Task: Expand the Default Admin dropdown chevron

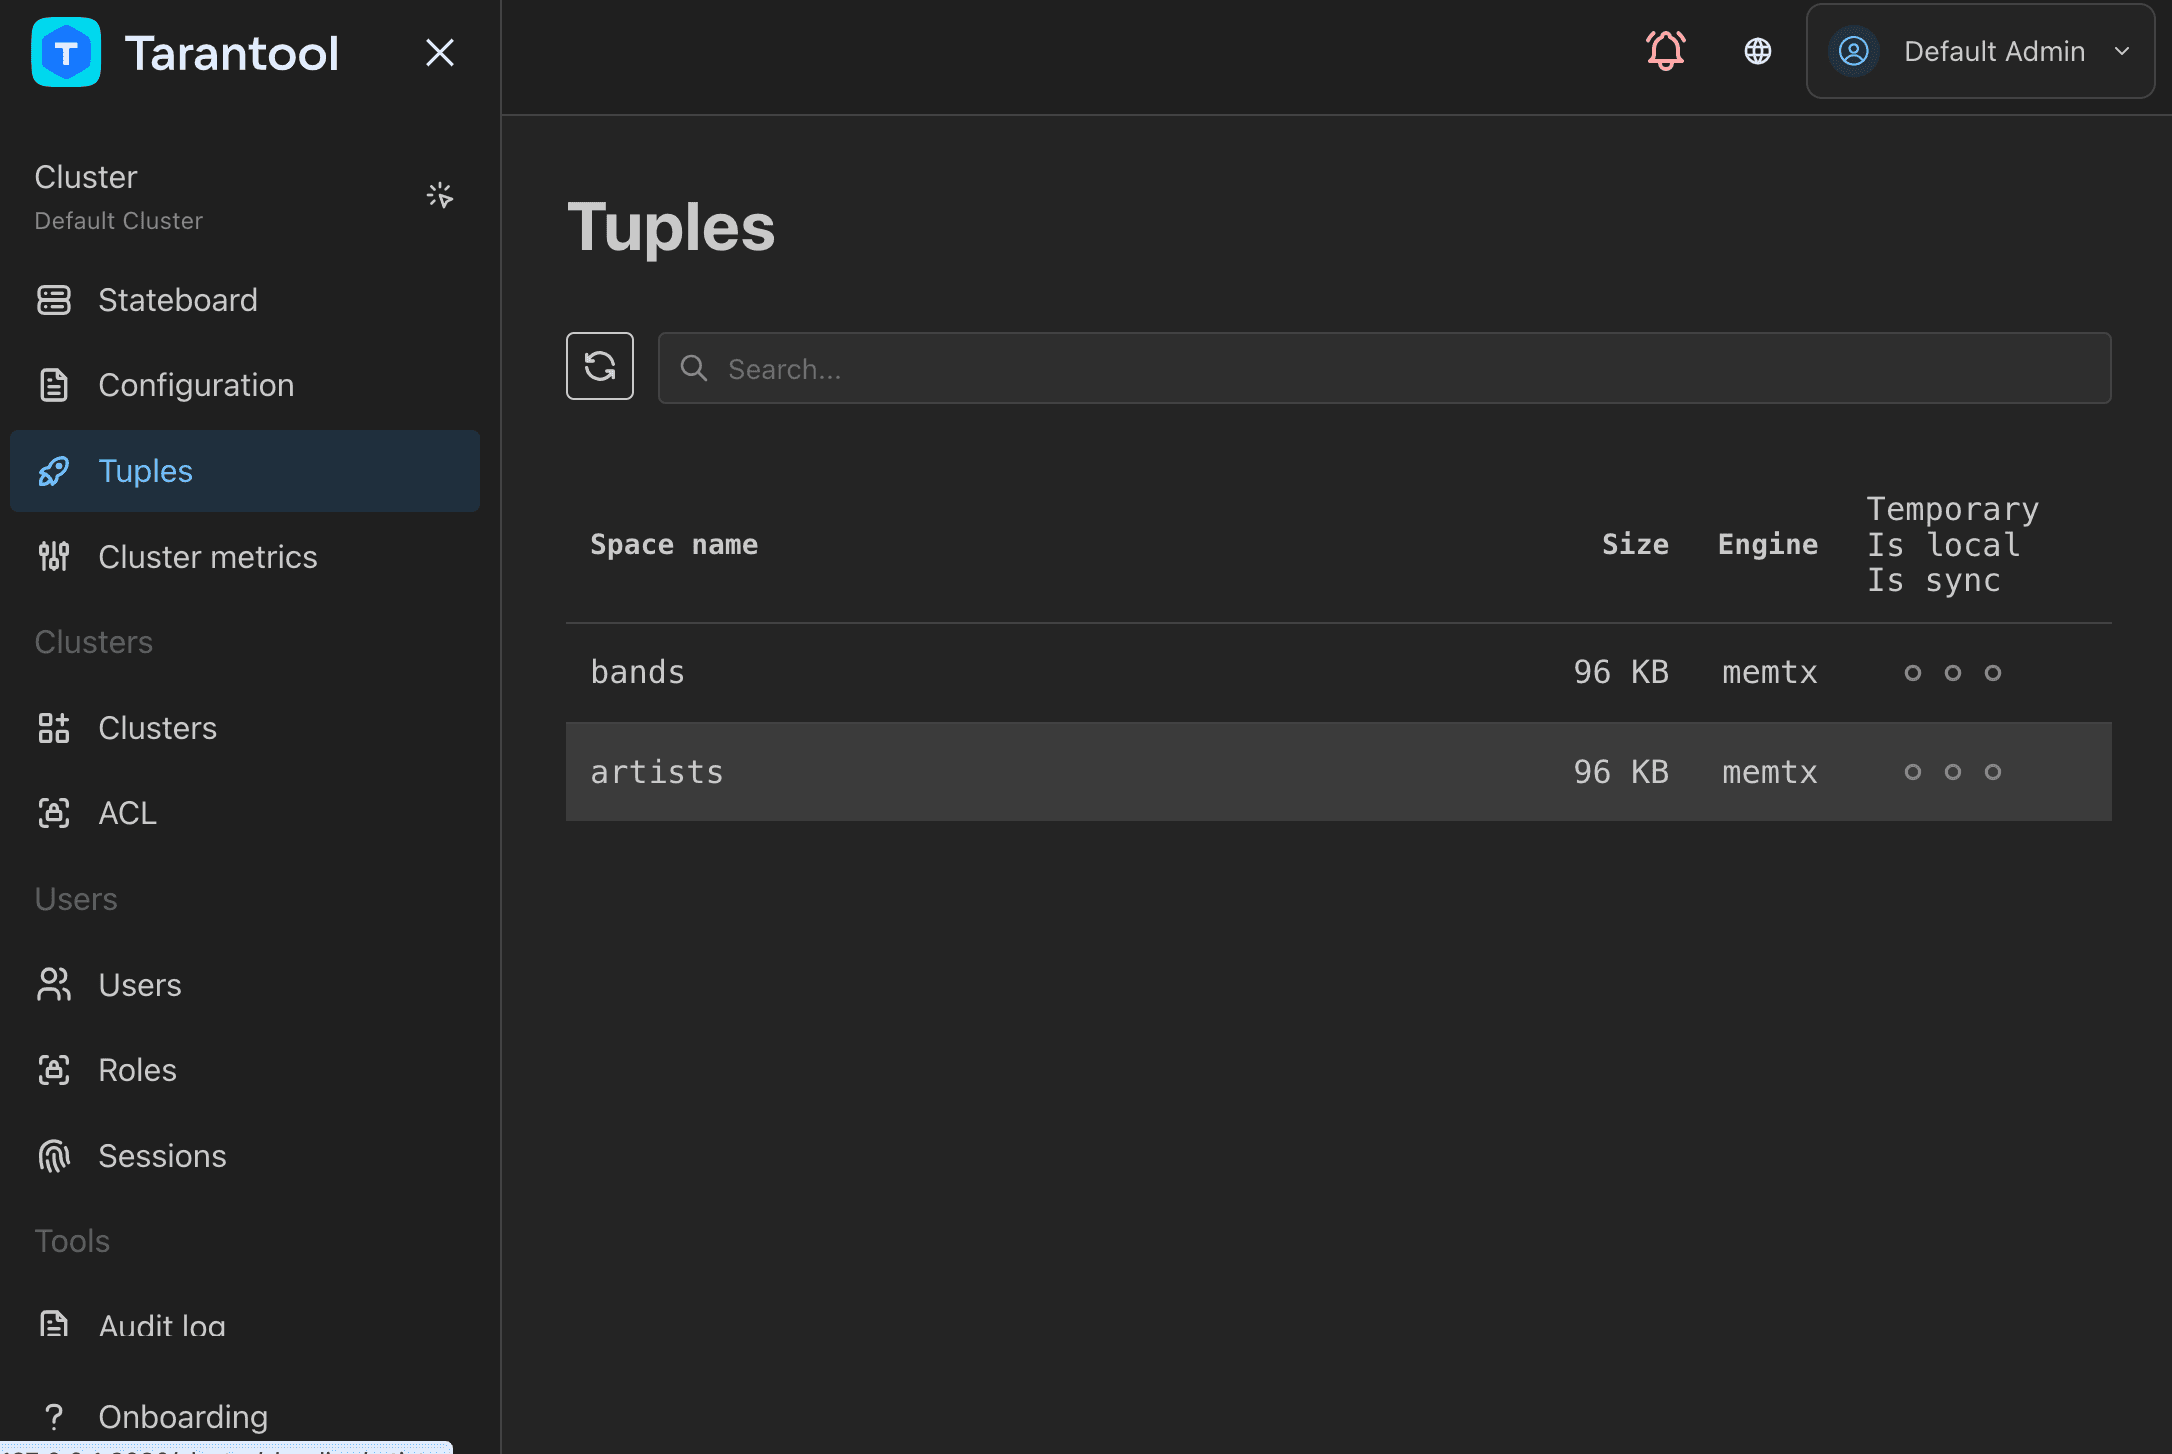Action: tap(2122, 51)
